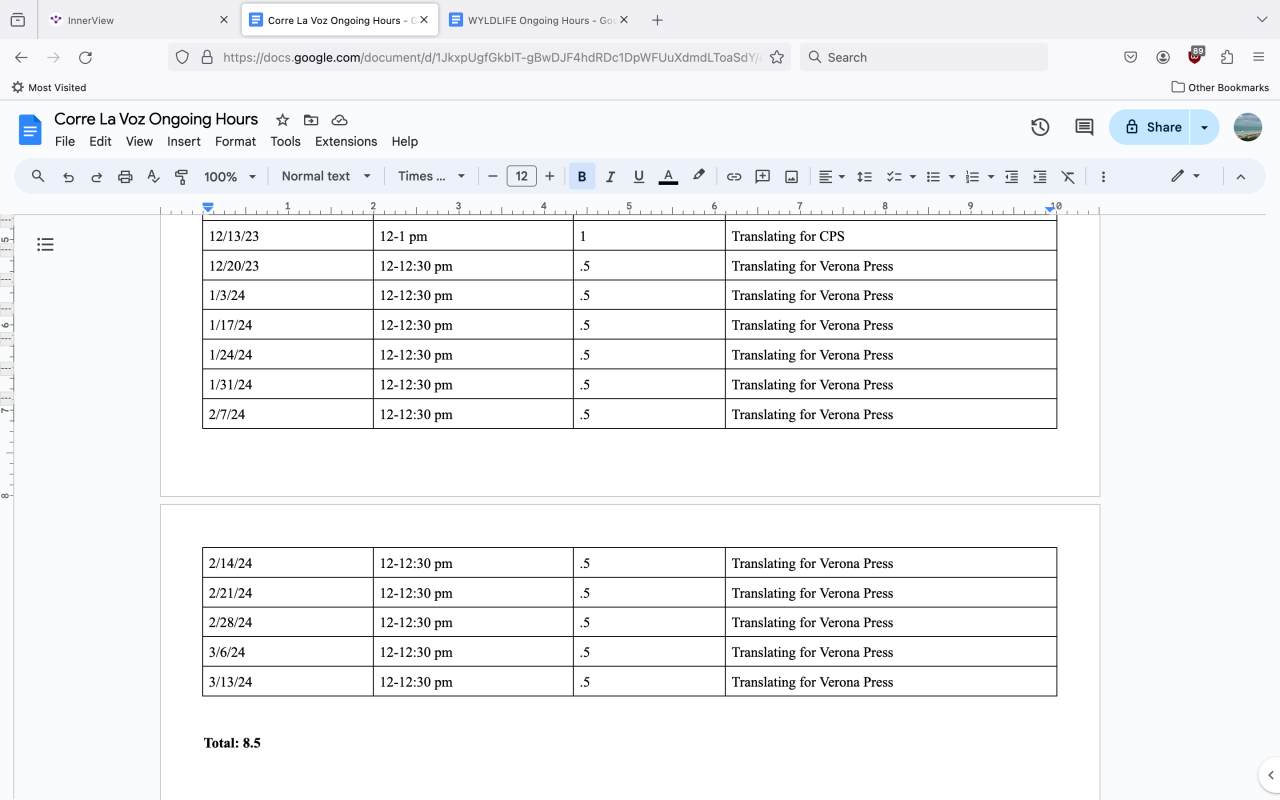Click the Share button
This screenshot has height=800, width=1280.
1150,127
